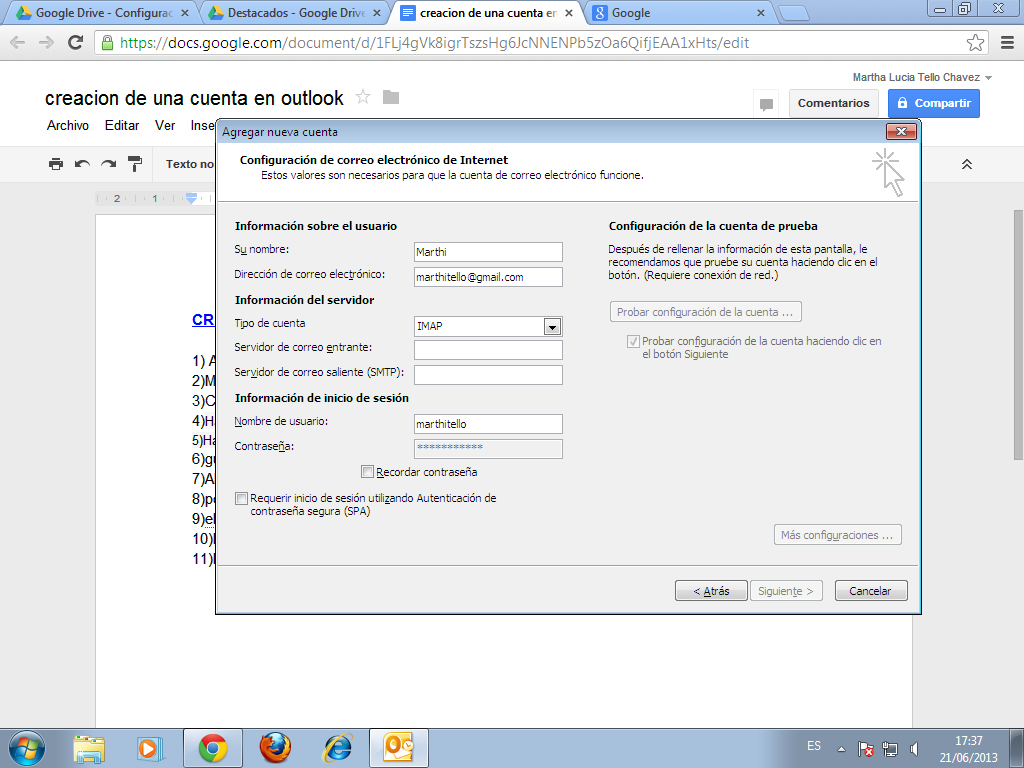Open Windows Explorer from taskbar
Image resolution: width=1024 pixels, height=768 pixels.
89,748
